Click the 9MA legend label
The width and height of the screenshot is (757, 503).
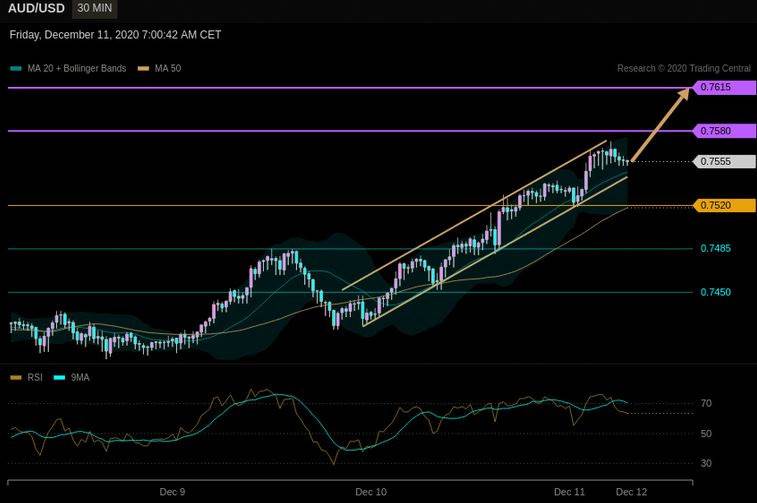pyautogui.click(x=80, y=377)
